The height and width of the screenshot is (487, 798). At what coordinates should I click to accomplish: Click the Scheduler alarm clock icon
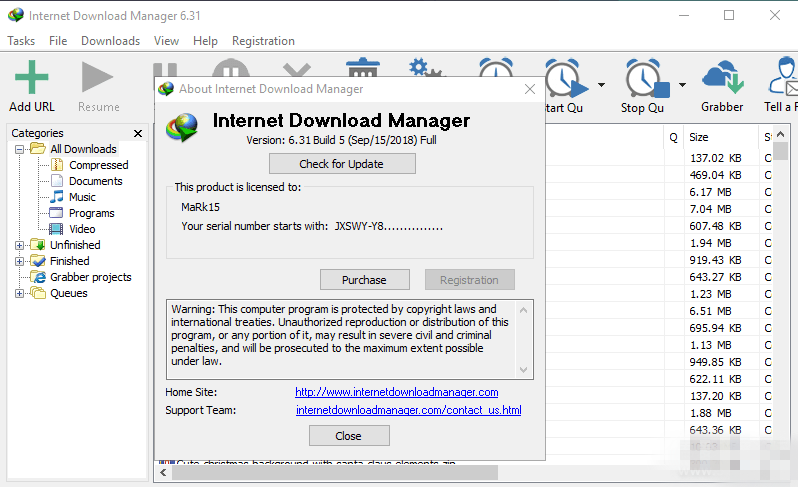(x=496, y=67)
